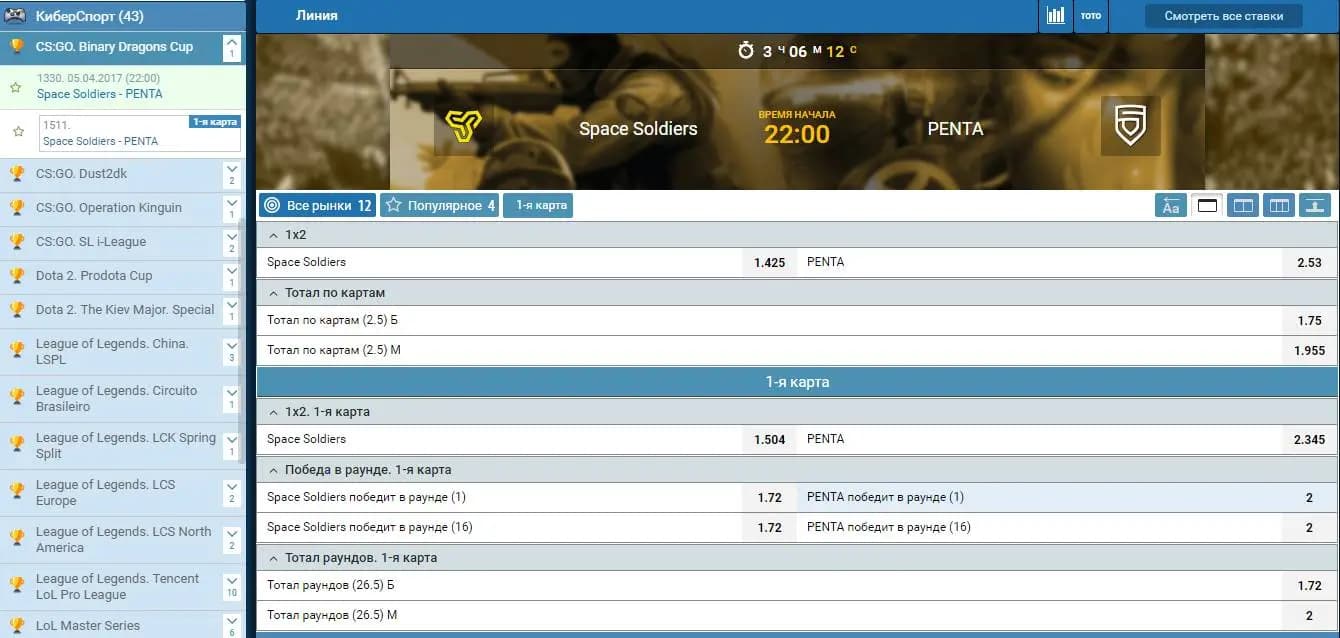The width and height of the screenshot is (1340, 638).
Task: Click the PENTA team shield logo
Action: [x=1131, y=126]
